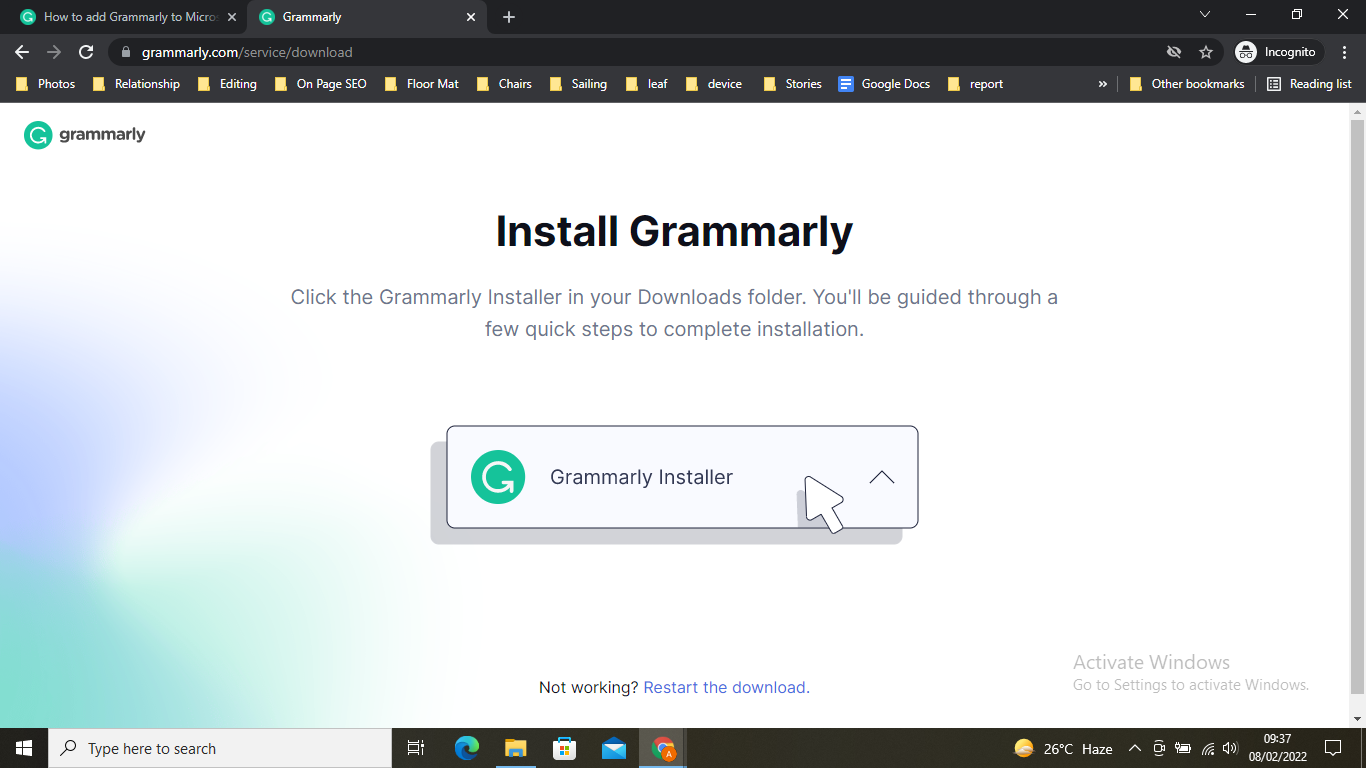Open the Google Docs bookmark
Image resolution: width=1366 pixels, height=768 pixels.
click(885, 84)
